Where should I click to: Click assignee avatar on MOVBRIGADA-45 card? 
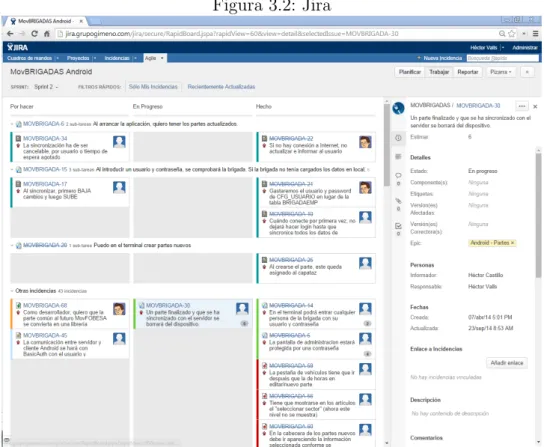[119, 339]
